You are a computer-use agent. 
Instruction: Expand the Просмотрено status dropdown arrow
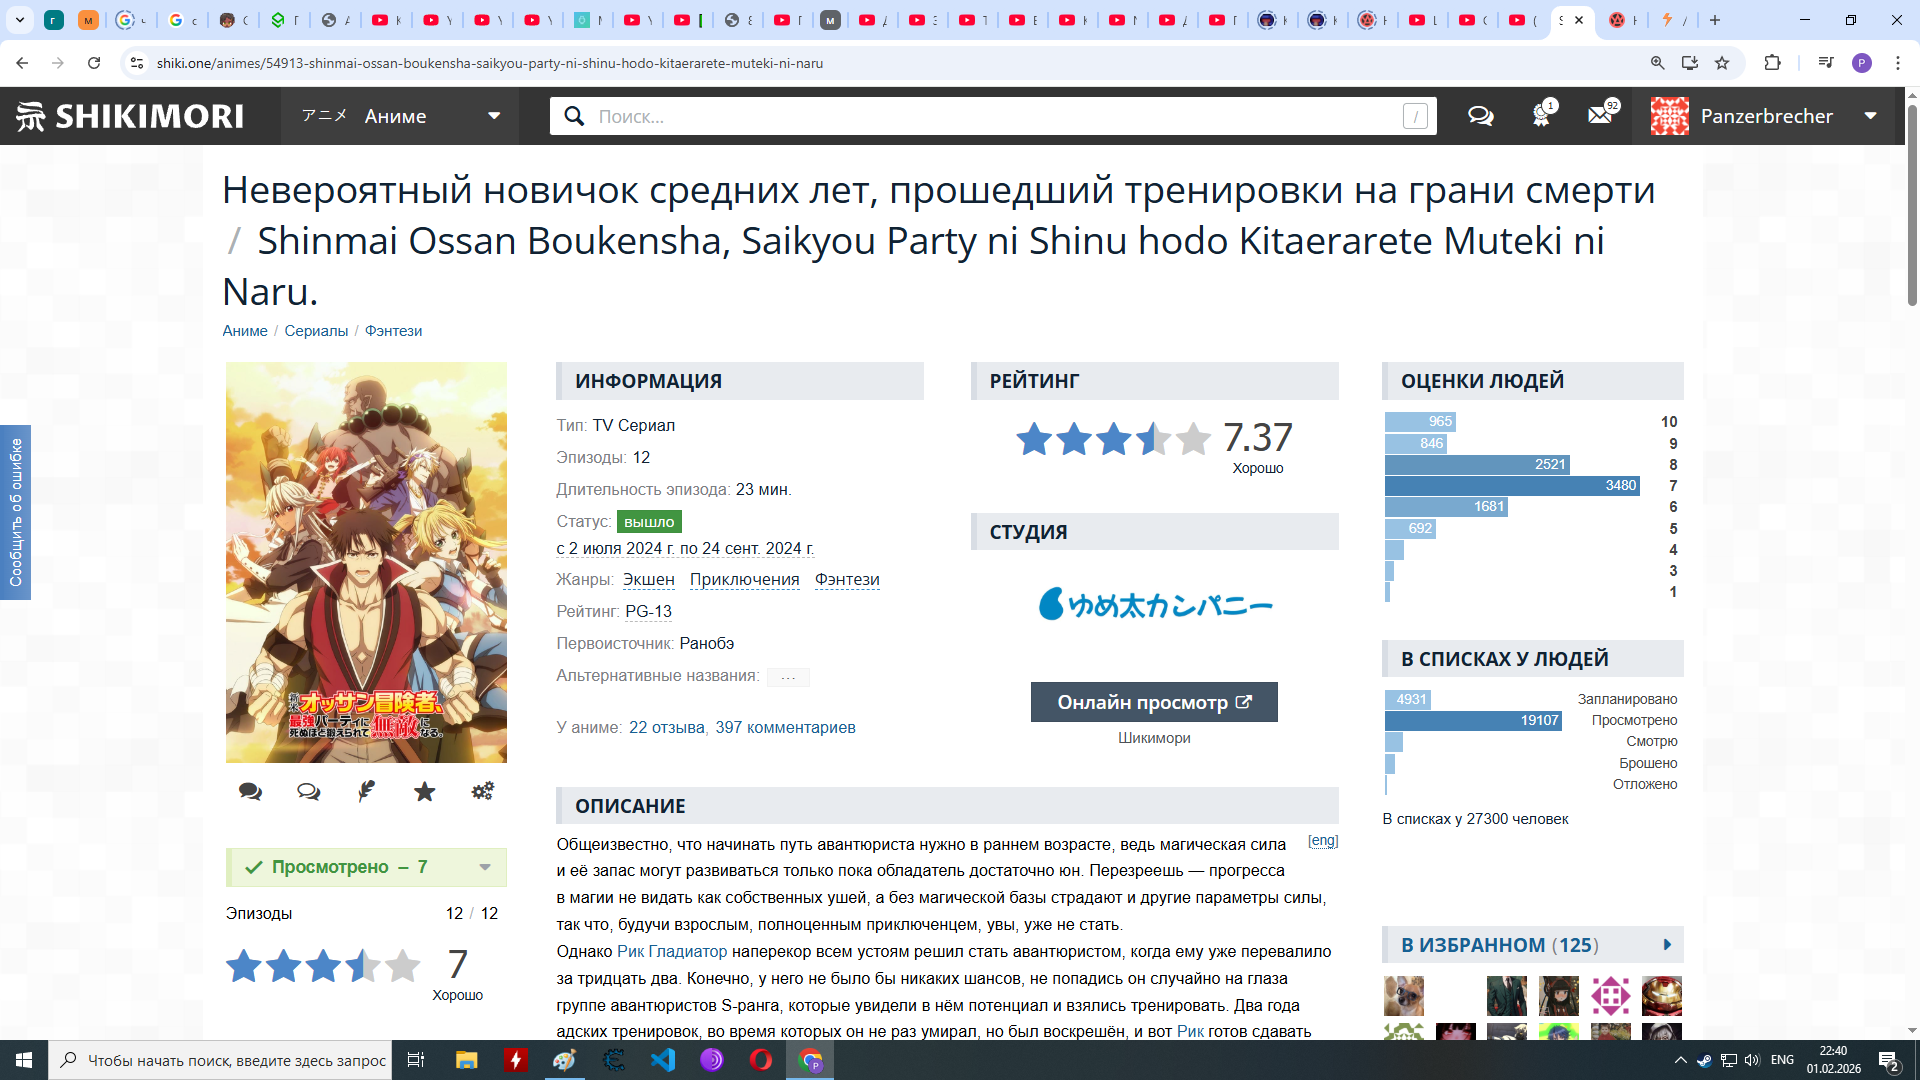[x=485, y=867]
